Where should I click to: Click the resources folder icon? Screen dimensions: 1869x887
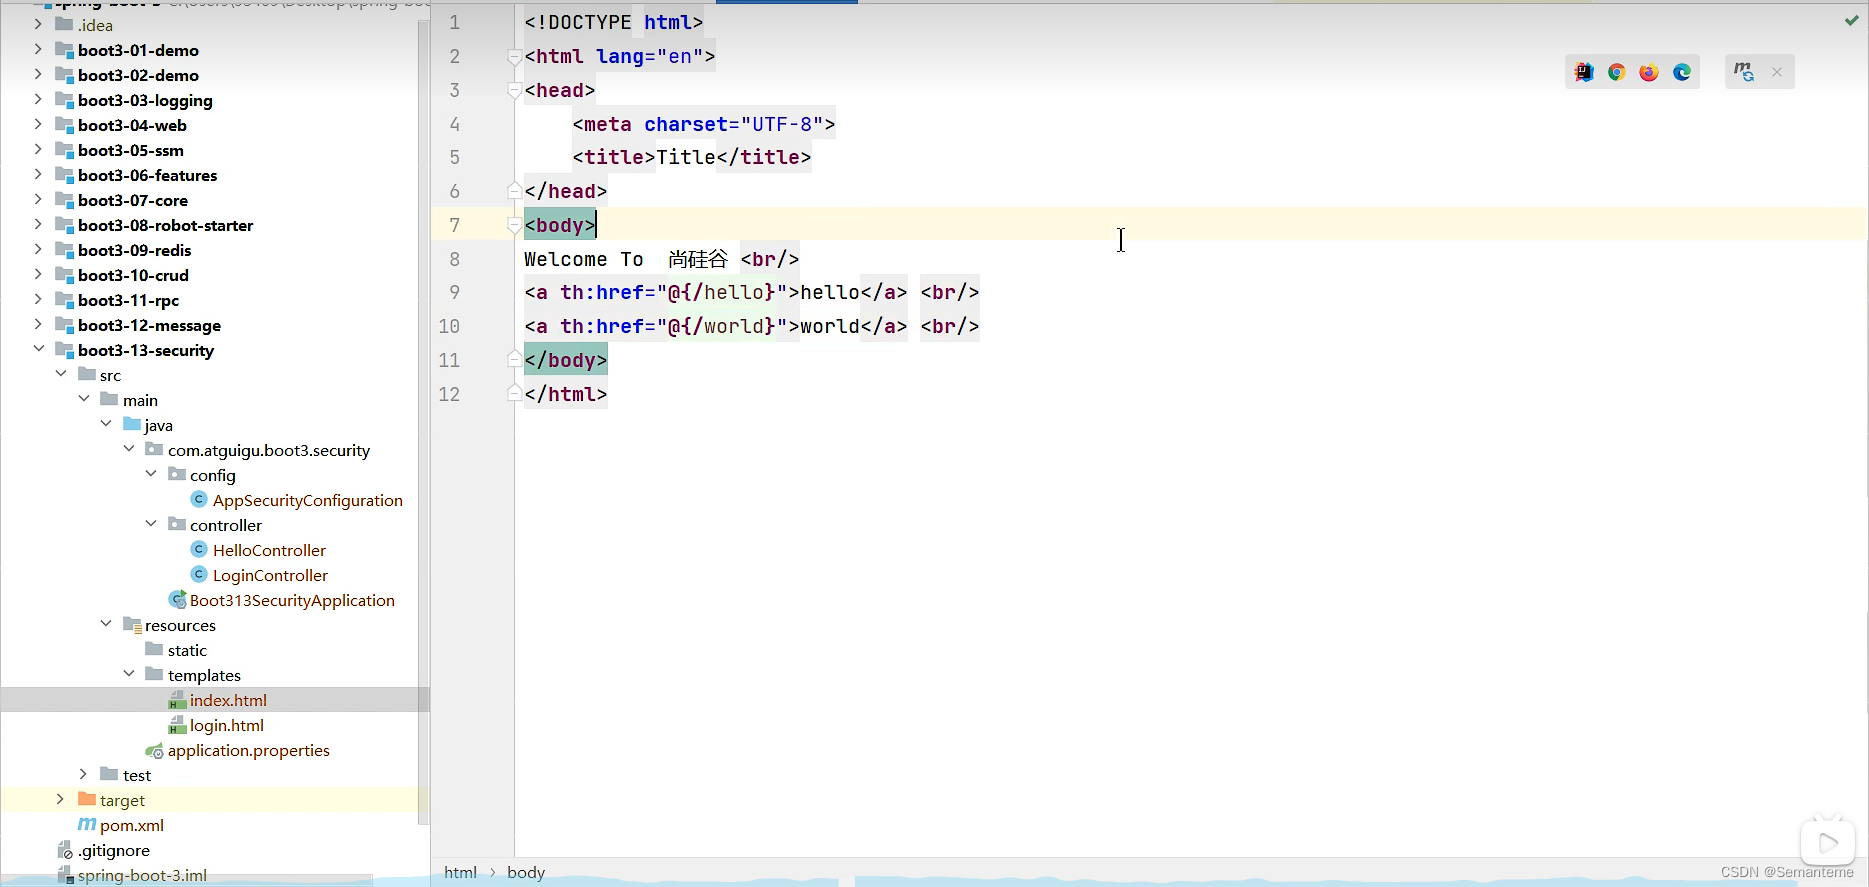[x=132, y=625]
